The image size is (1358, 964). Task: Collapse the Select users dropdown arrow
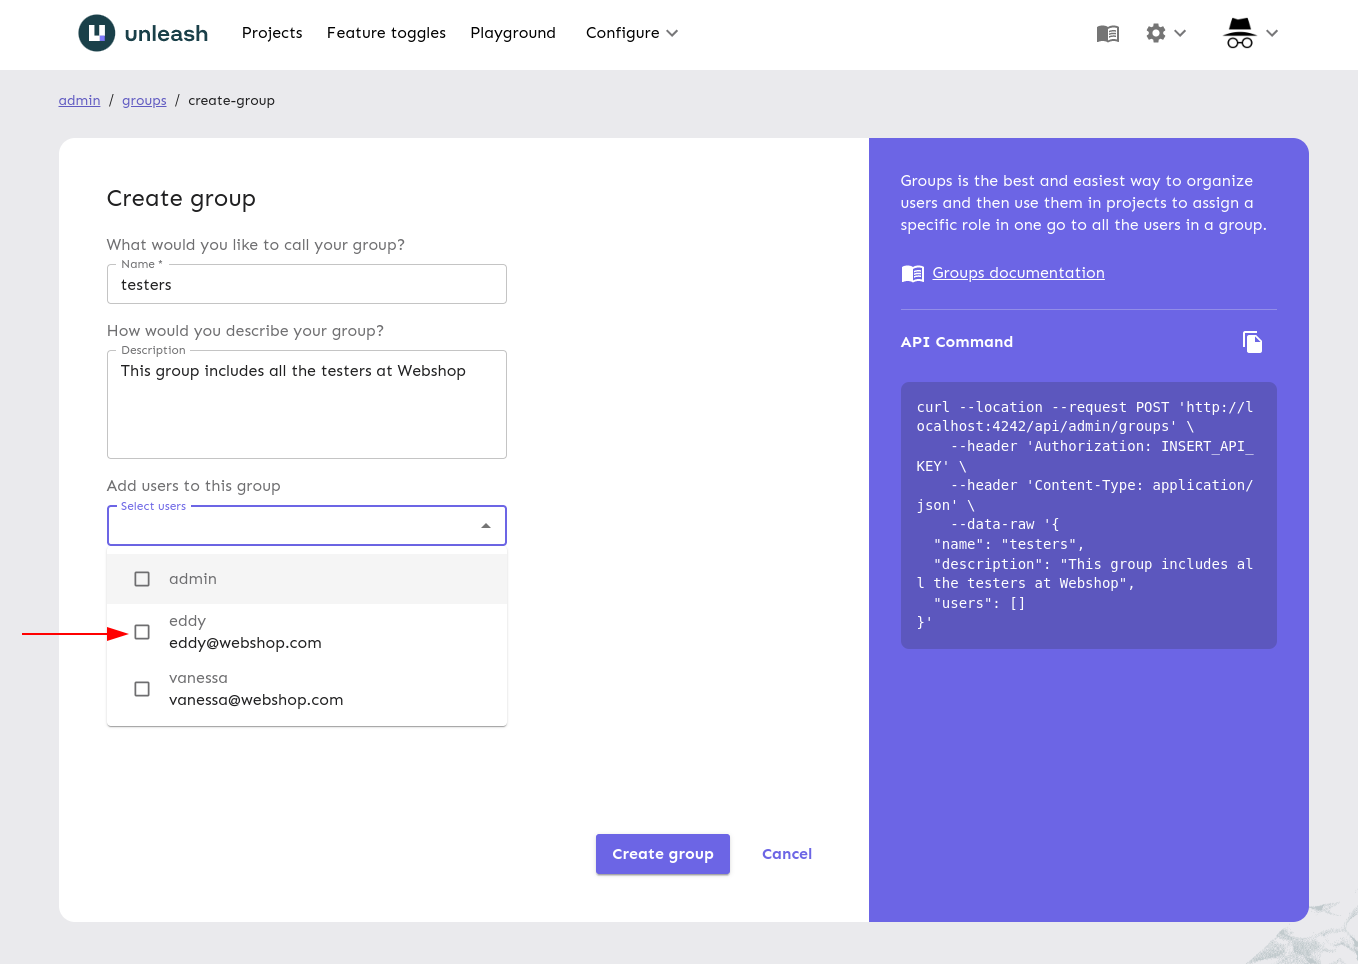[x=486, y=526]
